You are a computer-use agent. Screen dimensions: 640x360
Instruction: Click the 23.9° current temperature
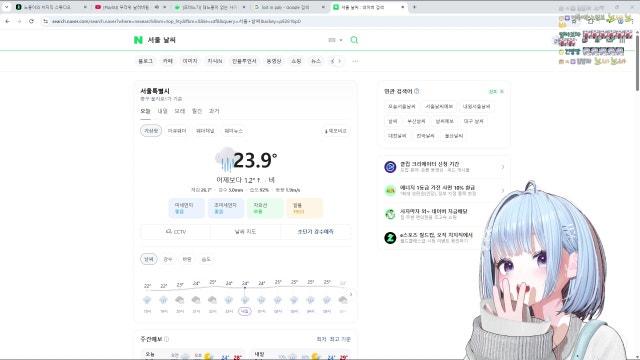click(255, 160)
